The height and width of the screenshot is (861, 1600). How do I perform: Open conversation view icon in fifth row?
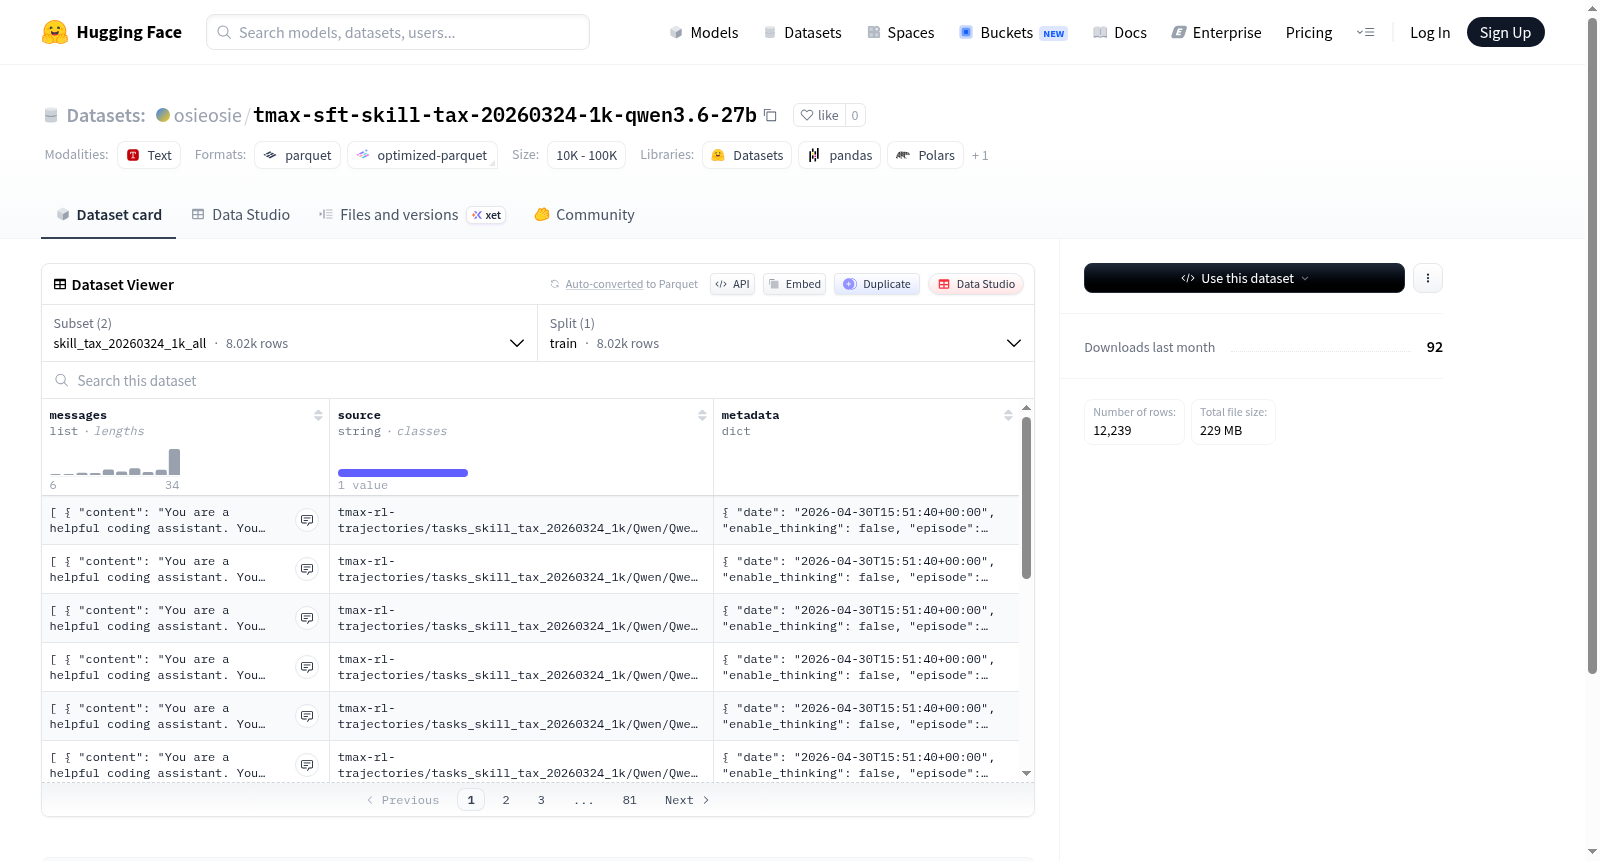pos(307,716)
